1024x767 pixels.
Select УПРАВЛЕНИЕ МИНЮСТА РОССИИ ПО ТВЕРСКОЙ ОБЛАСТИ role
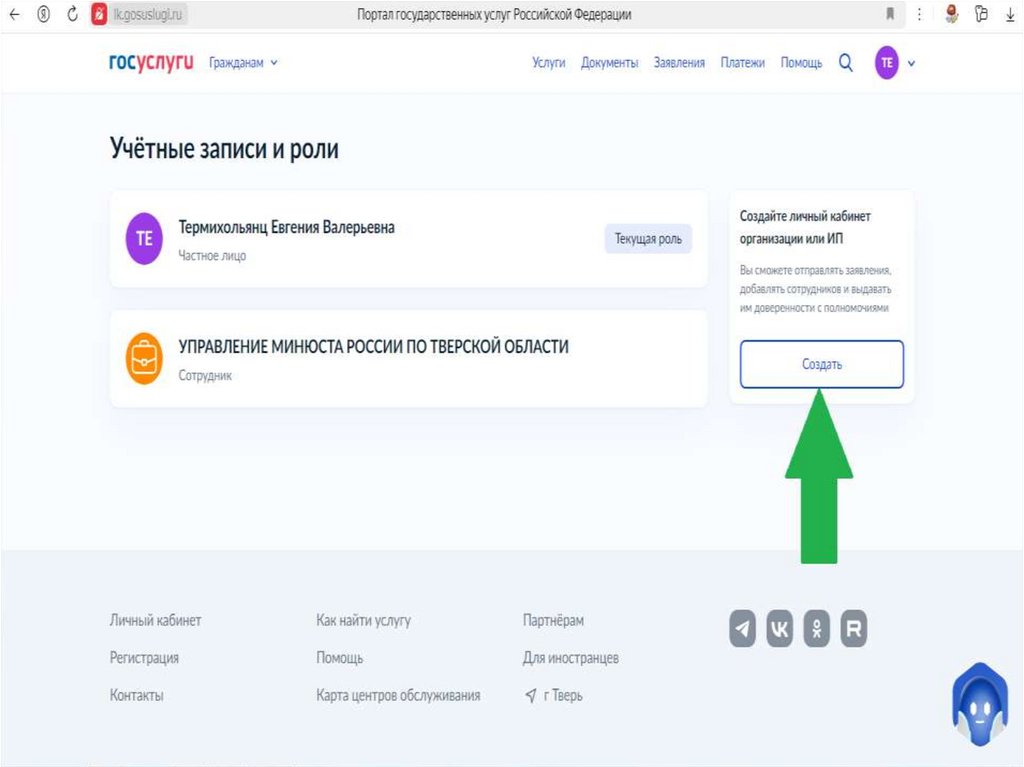(x=409, y=359)
